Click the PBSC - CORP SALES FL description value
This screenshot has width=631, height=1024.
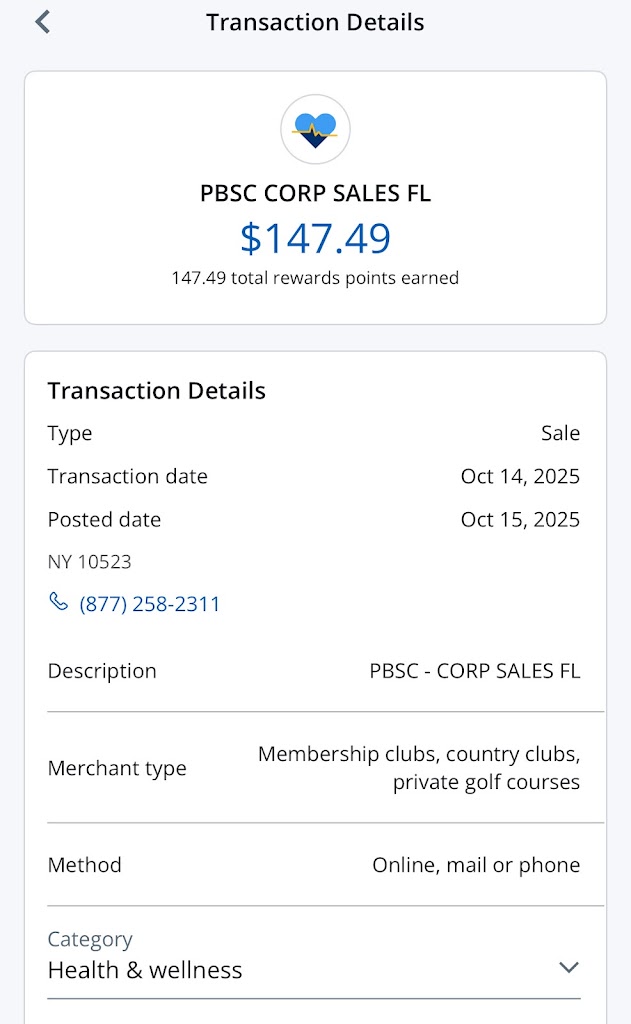(x=474, y=671)
